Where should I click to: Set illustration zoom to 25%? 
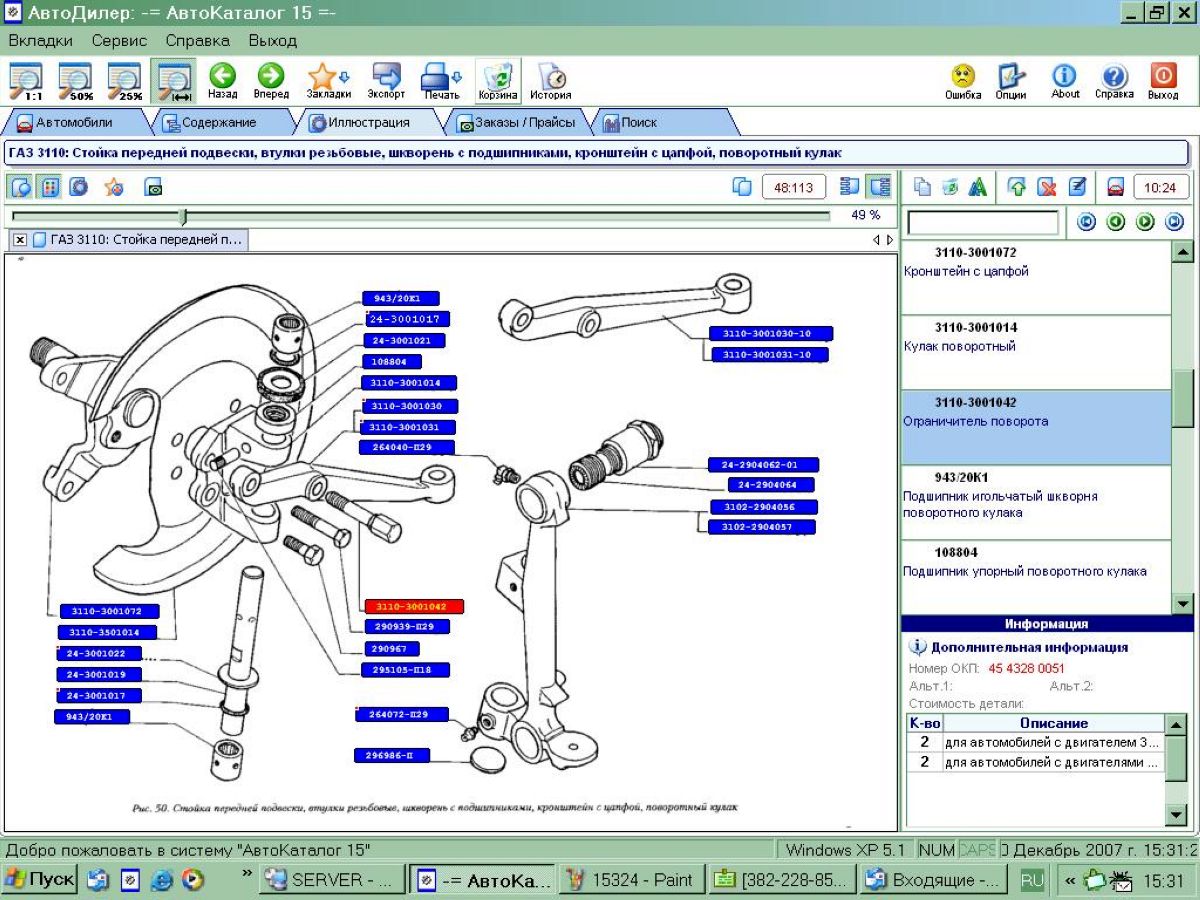[124, 81]
